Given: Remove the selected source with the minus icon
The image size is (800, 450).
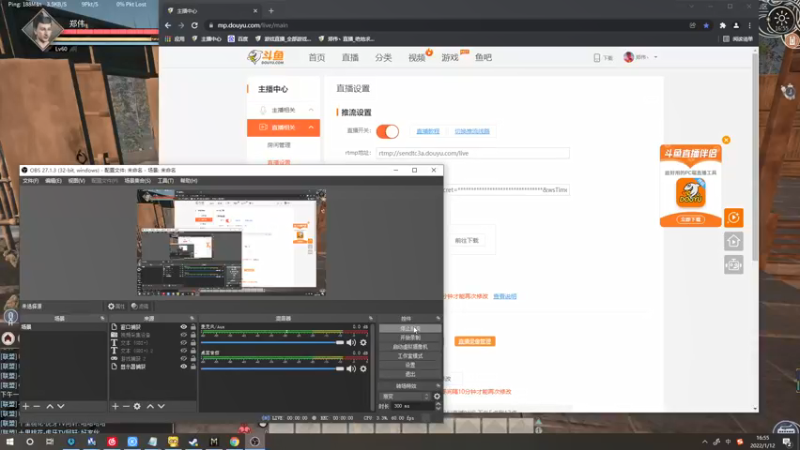Looking at the screenshot, I should click(126, 406).
